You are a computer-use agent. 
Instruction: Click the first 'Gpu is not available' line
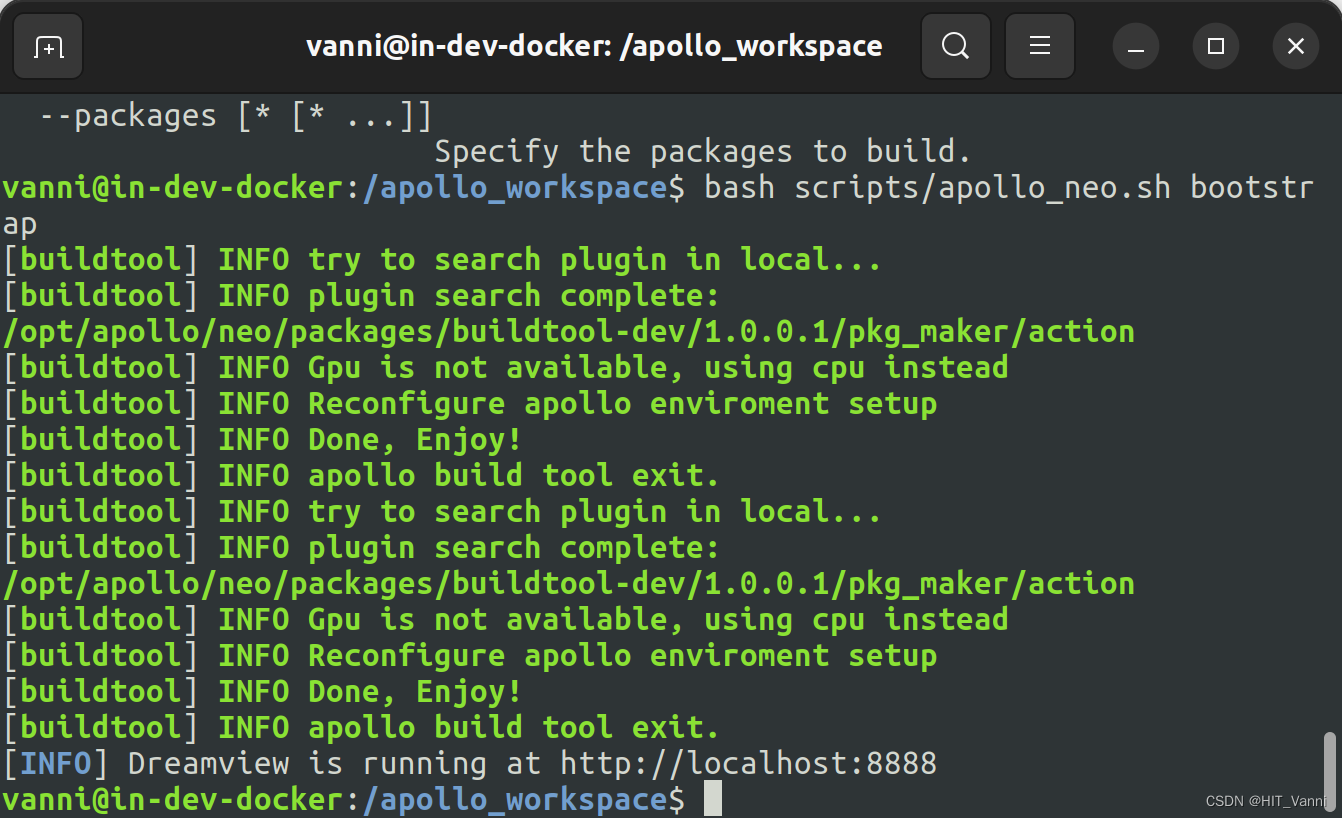coord(505,368)
